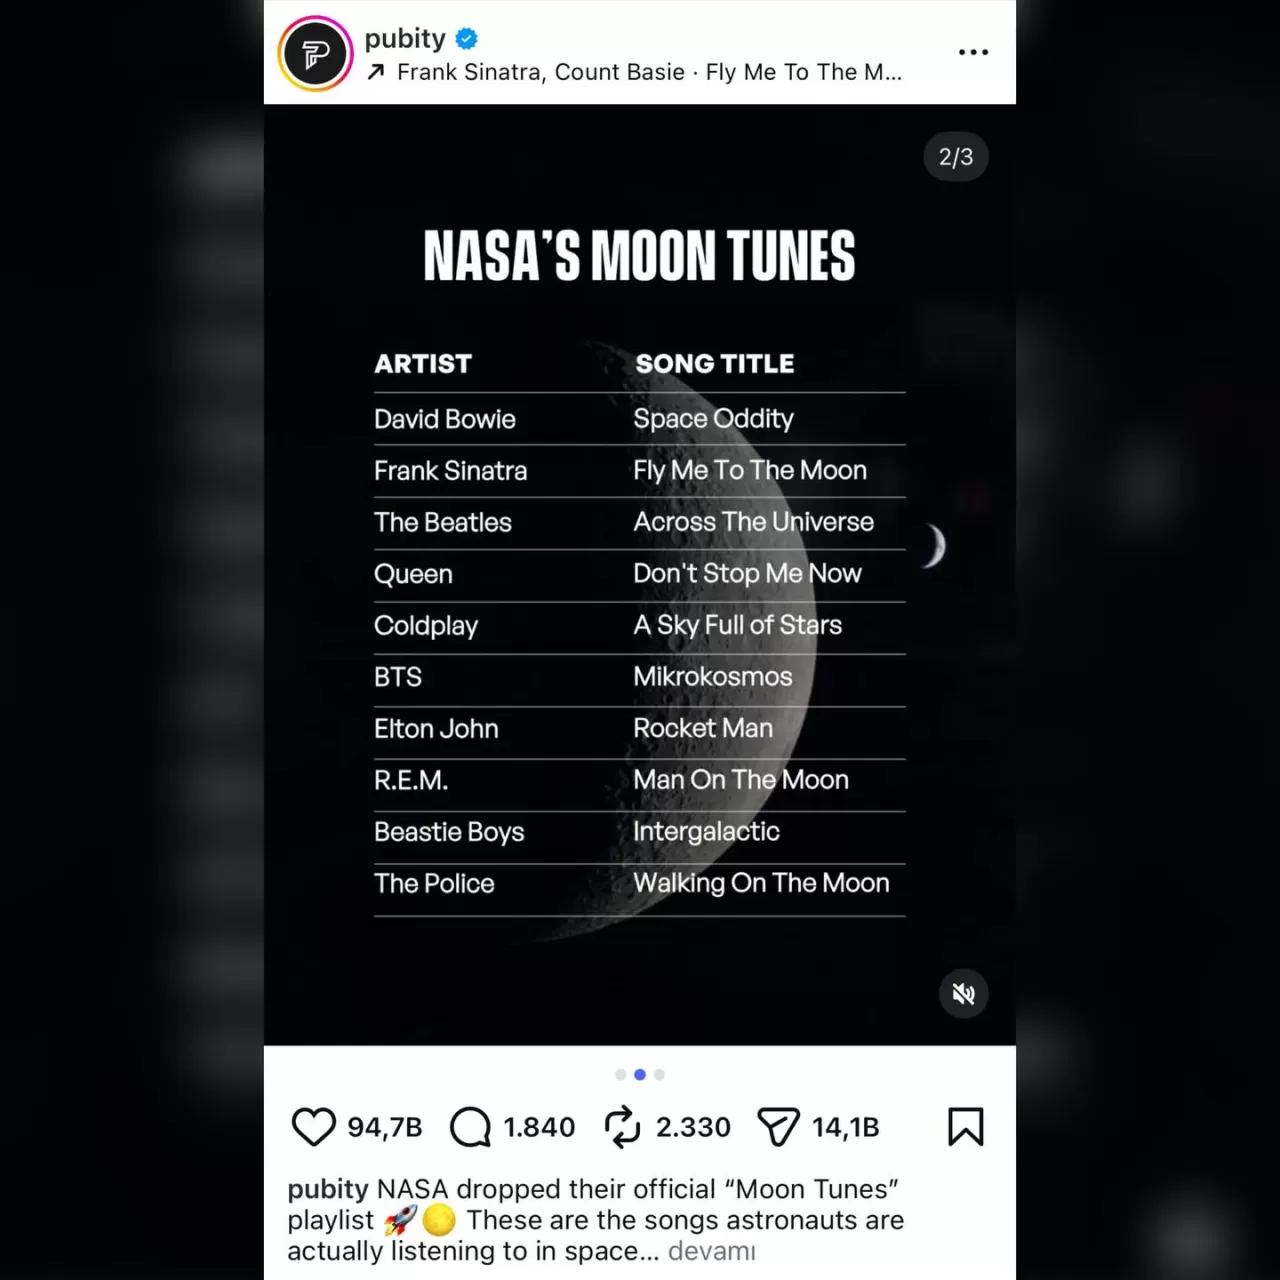The image size is (1280, 1280).
Task: Like the post with the heart icon
Action: [314, 1127]
